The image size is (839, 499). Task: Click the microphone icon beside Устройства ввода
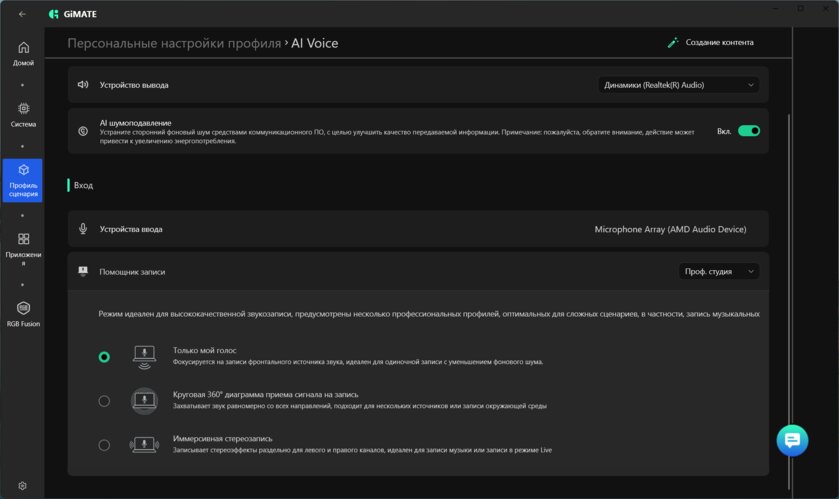click(83, 229)
